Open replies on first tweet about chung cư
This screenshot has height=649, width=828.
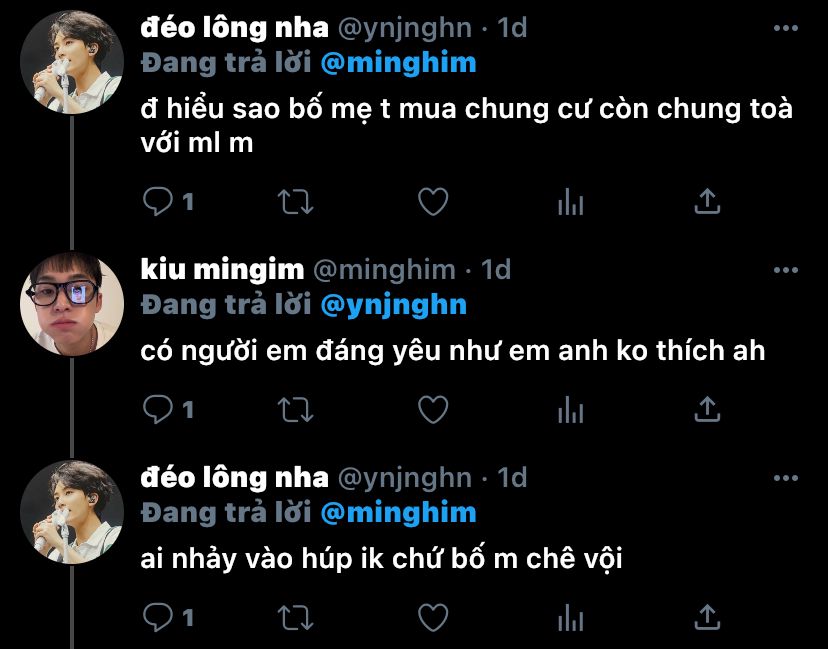click(x=158, y=201)
